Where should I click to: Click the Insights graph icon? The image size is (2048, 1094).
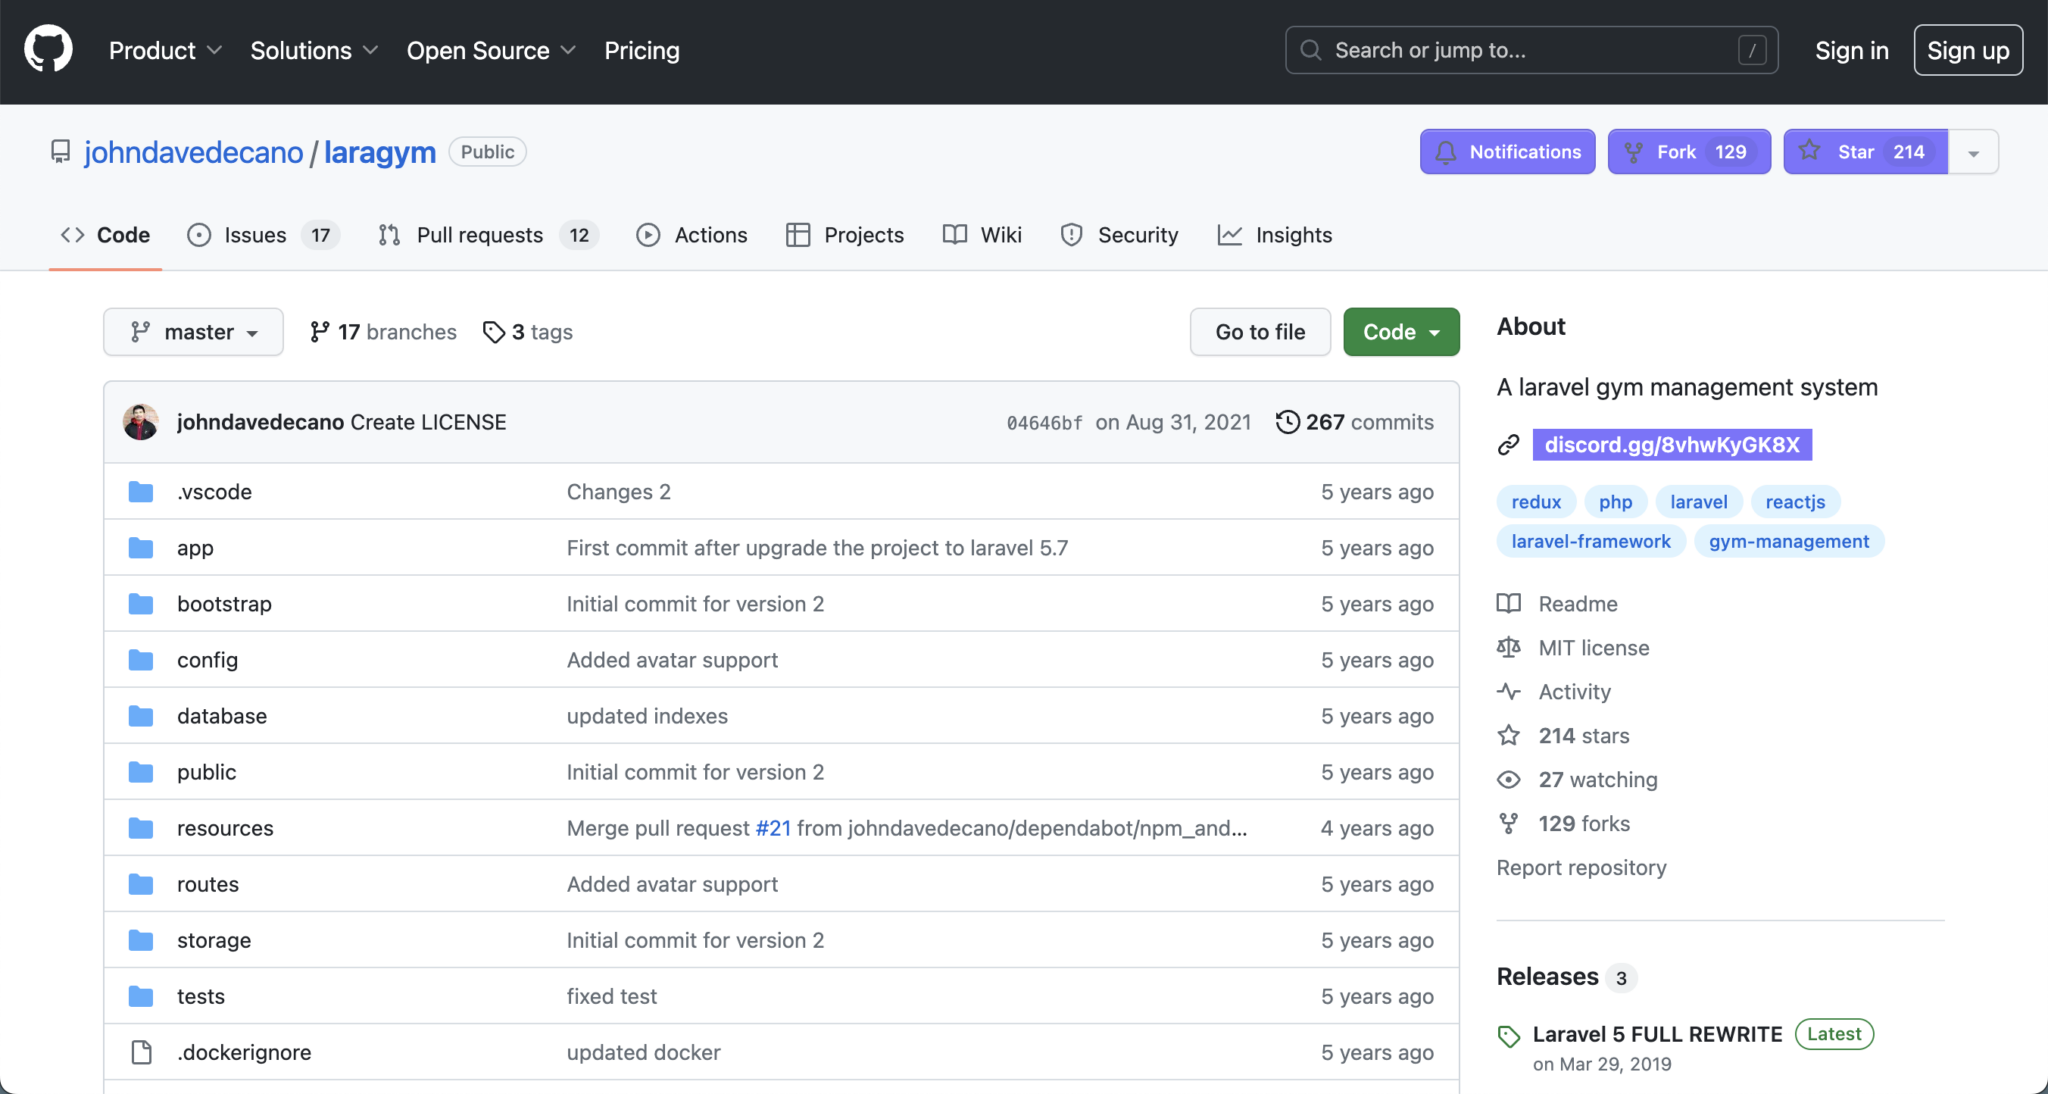(1230, 235)
